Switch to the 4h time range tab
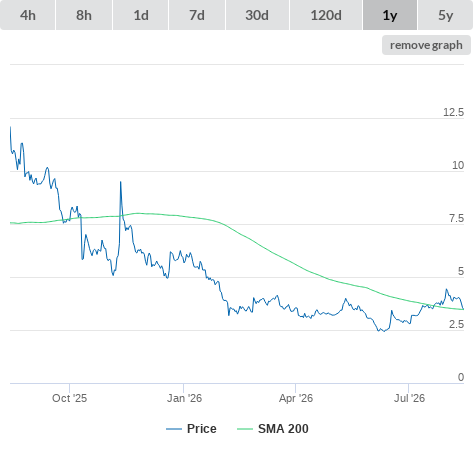474x455 pixels. [x=28, y=15]
